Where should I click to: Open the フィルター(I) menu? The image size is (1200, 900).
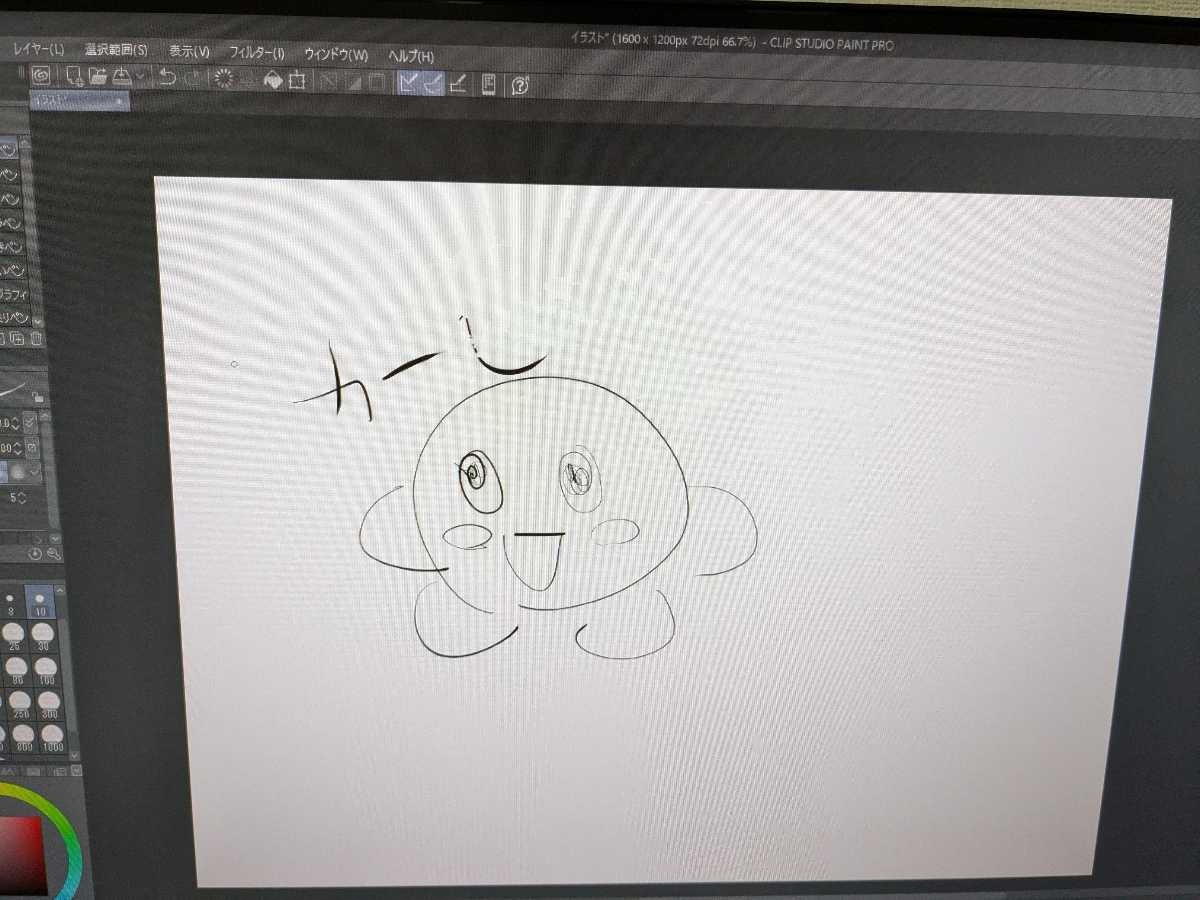click(257, 52)
